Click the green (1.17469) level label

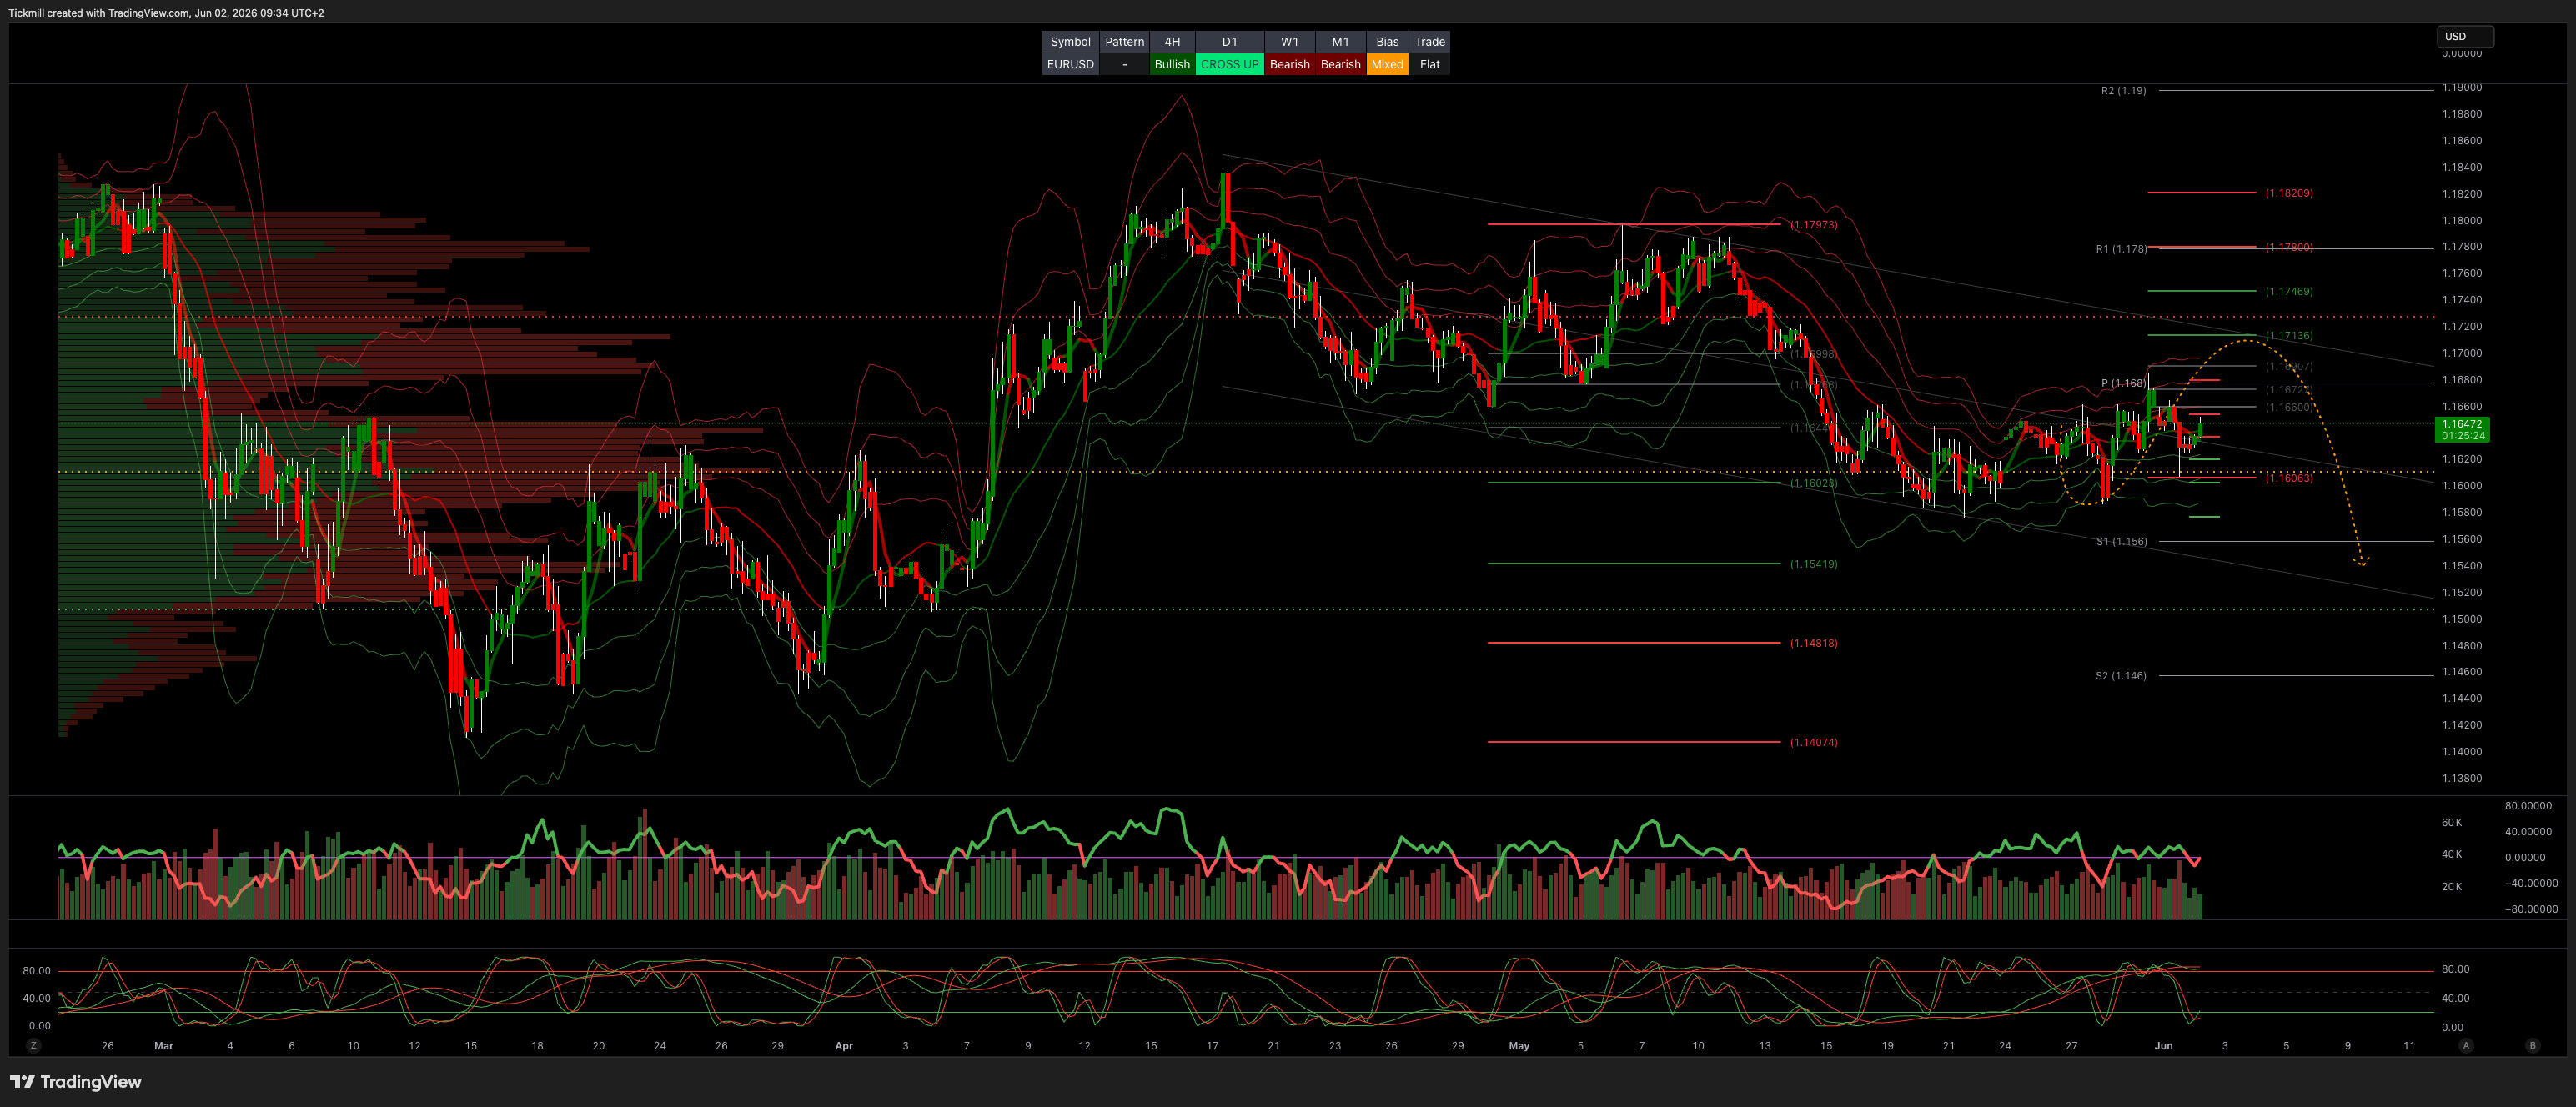click(2289, 291)
